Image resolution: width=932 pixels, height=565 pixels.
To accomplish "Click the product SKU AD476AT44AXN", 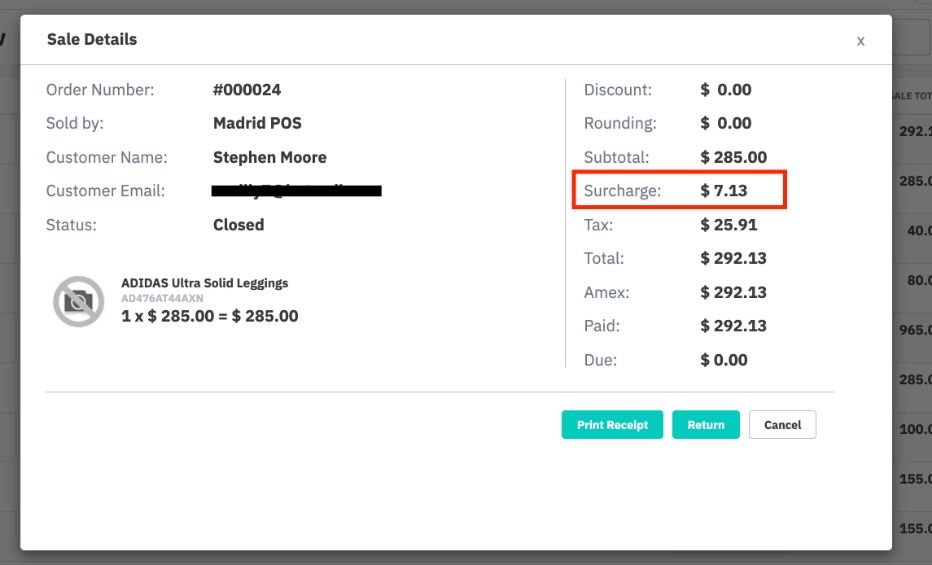I will coord(162,298).
